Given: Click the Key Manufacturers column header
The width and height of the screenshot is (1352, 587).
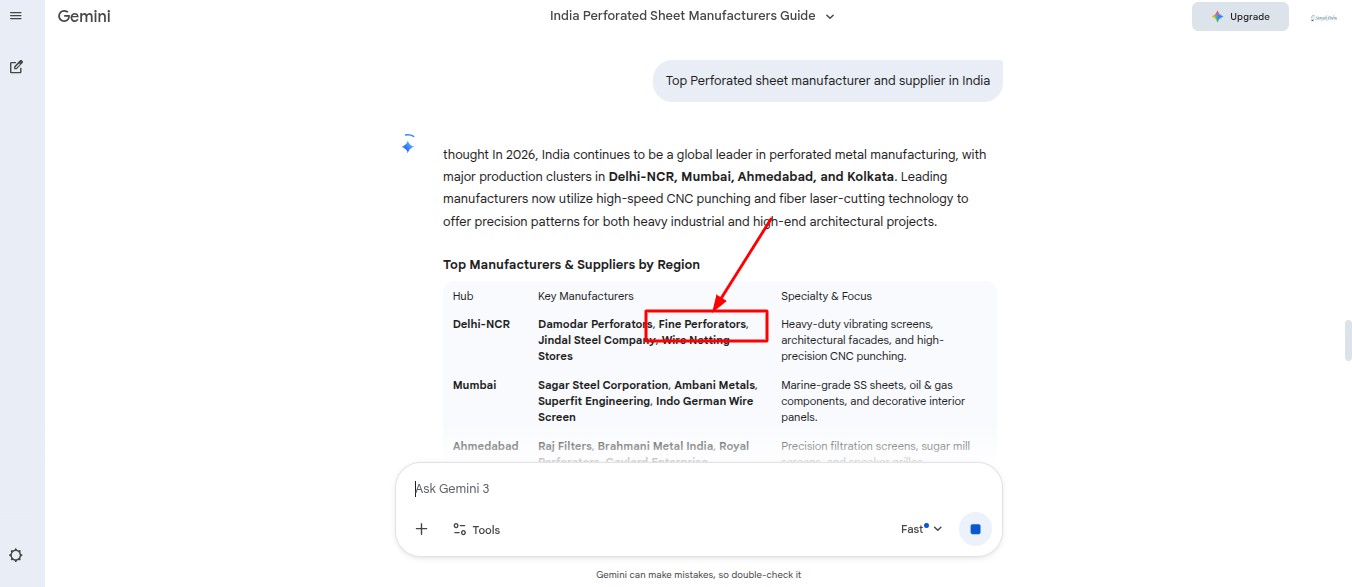Looking at the screenshot, I should [x=585, y=296].
